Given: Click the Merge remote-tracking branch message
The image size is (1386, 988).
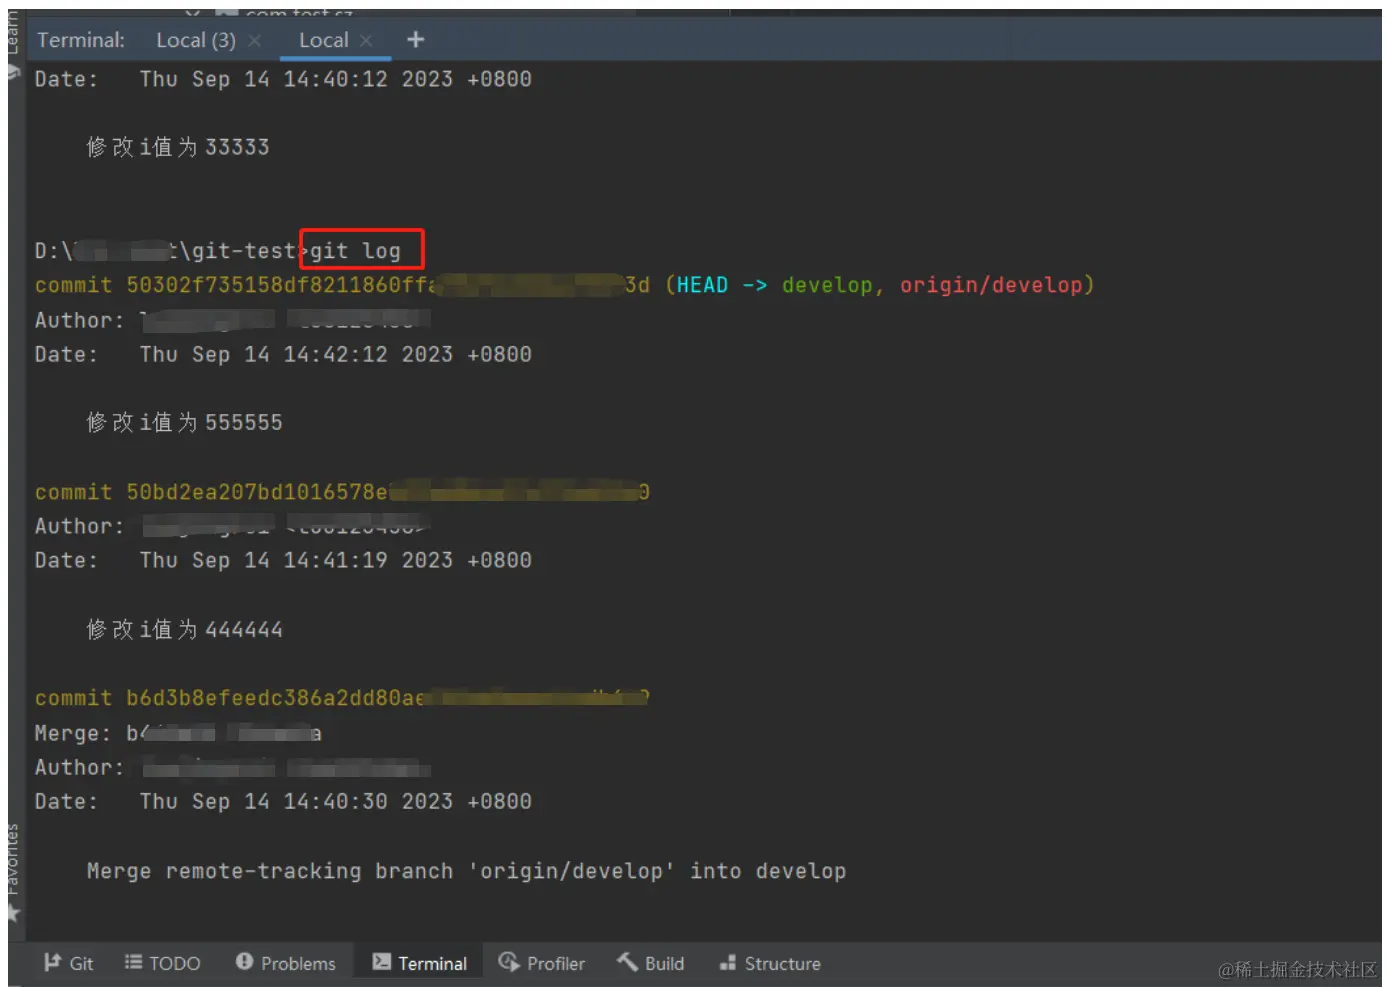Looking at the screenshot, I should pyautogui.click(x=466, y=871).
